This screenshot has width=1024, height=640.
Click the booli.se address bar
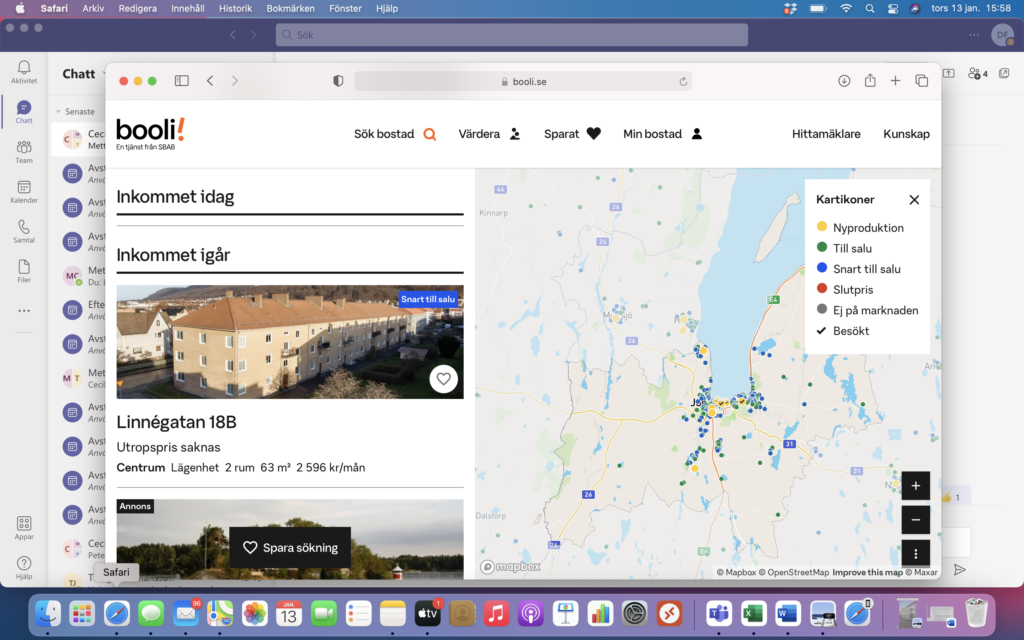point(523,82)
